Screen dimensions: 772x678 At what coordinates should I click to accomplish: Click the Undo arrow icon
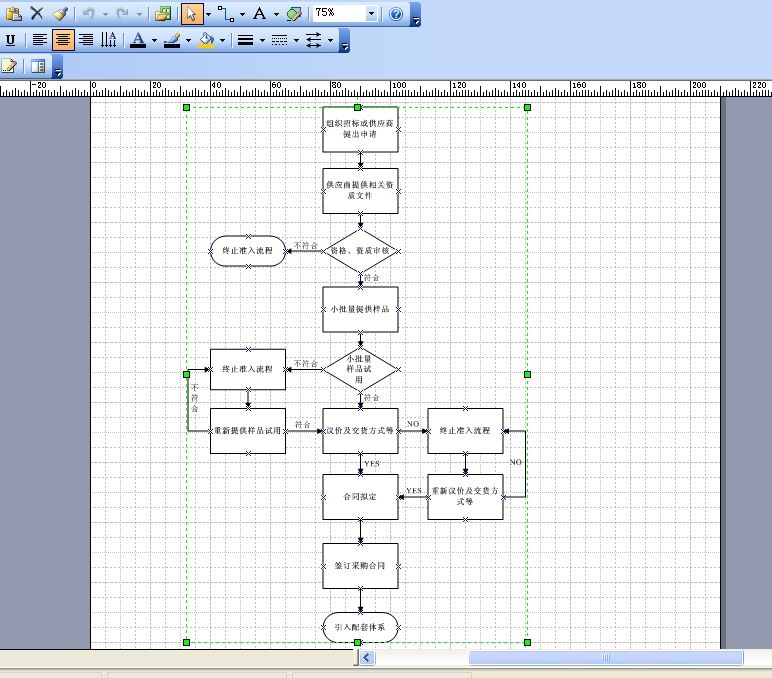point(89,14)
